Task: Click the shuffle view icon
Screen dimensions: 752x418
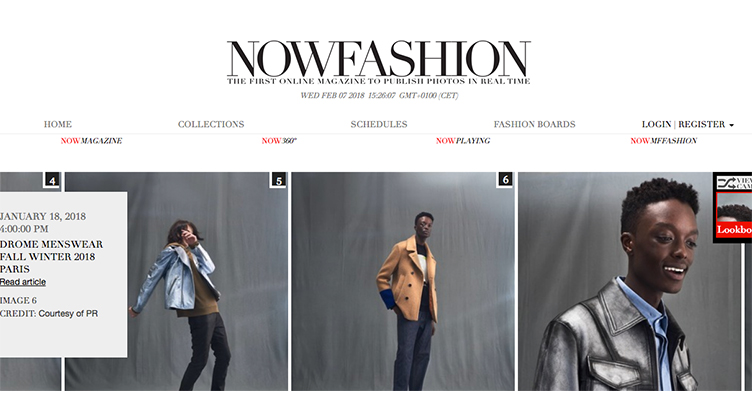Action: pyautogui.click(x=726, y=183)
